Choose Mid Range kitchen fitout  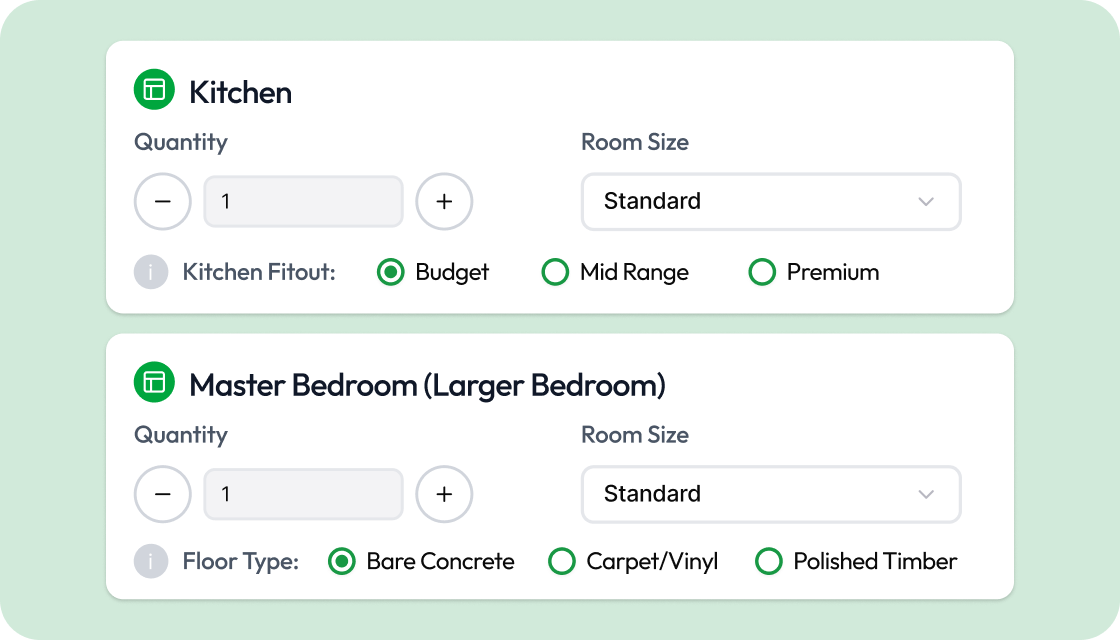(x=555, y=272)
